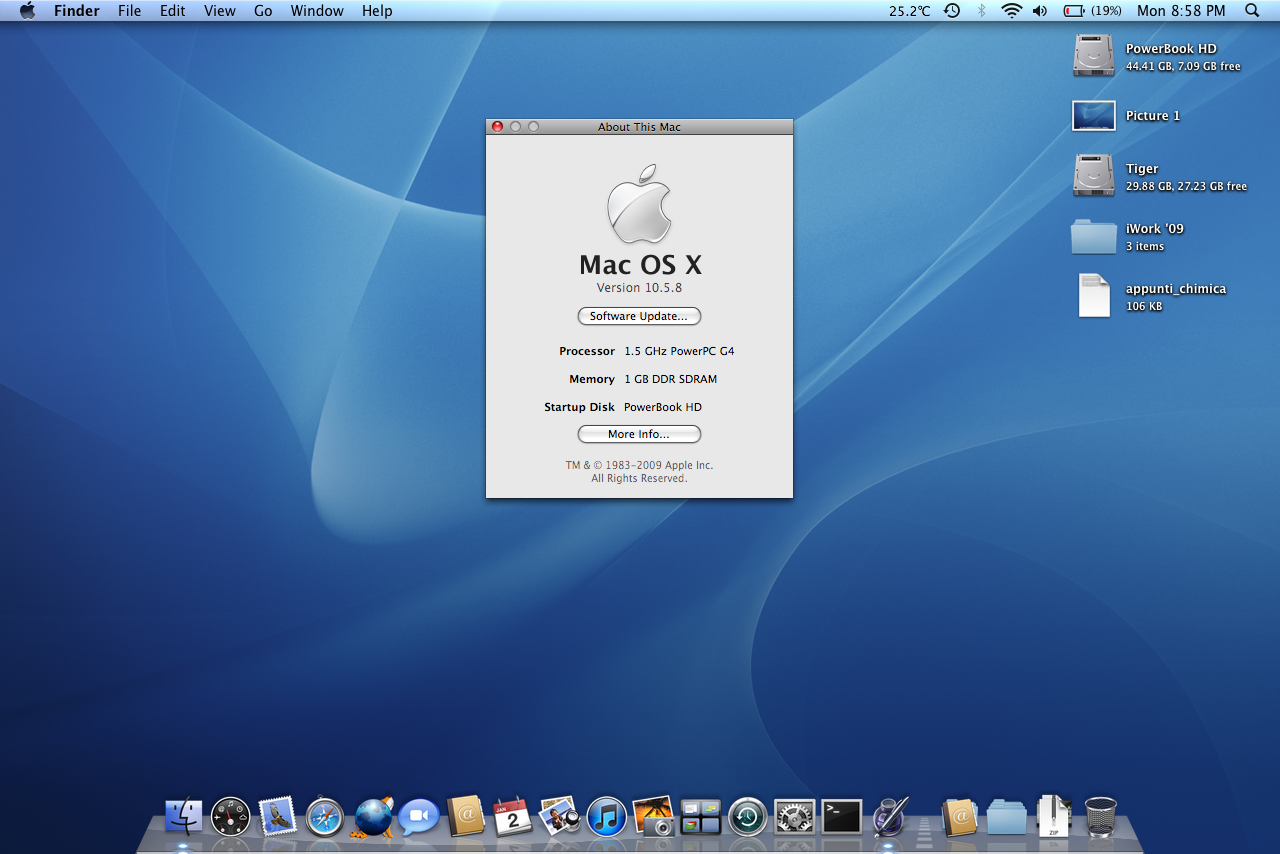Select the iWork '09 folder on desktop

click(x=1093, y=236)
